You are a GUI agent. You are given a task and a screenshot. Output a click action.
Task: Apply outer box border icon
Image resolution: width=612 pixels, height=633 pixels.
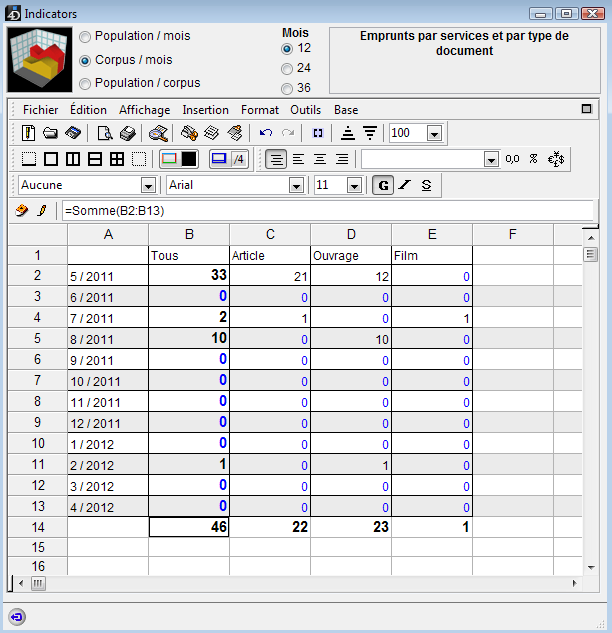coord(51,159)
